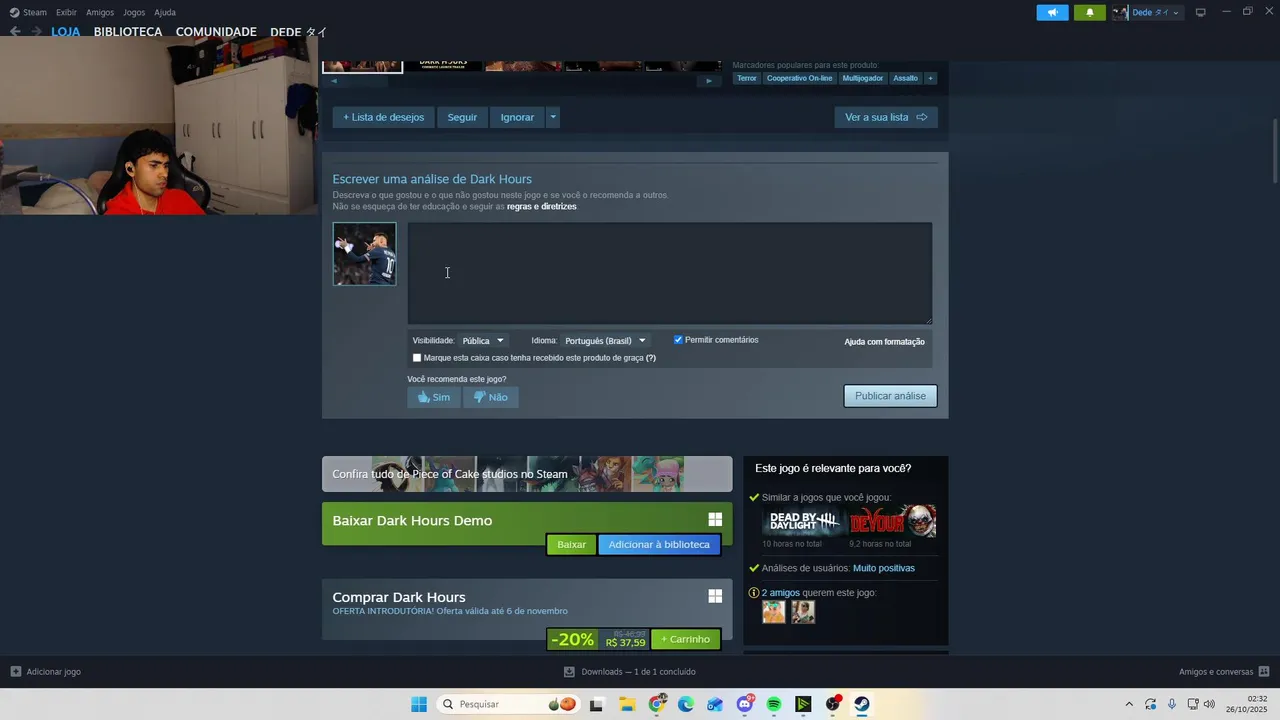This screenshot has height=720, width=1280.
Task: Click the Devour game thumbnail
Action: [893, 521]
